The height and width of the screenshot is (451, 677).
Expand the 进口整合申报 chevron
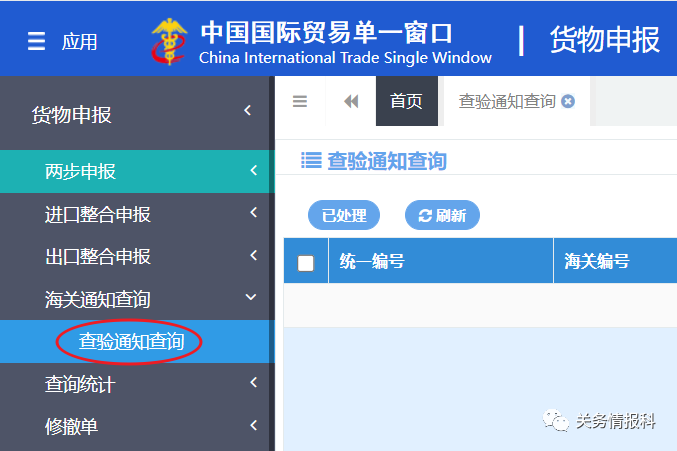[x=254, y=212]
